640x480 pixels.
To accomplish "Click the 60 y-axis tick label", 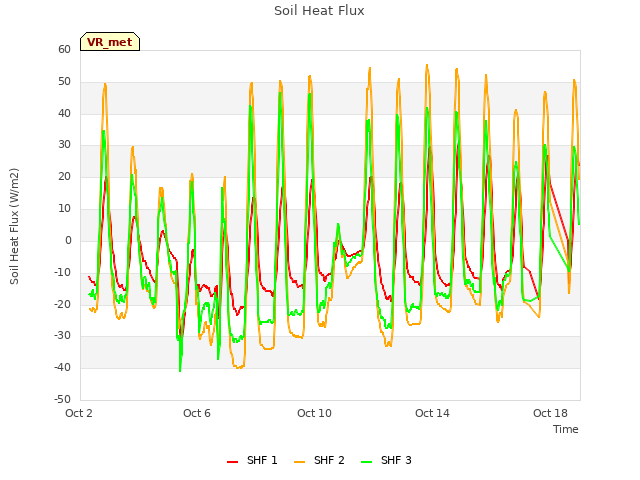I will coord(64,49).
